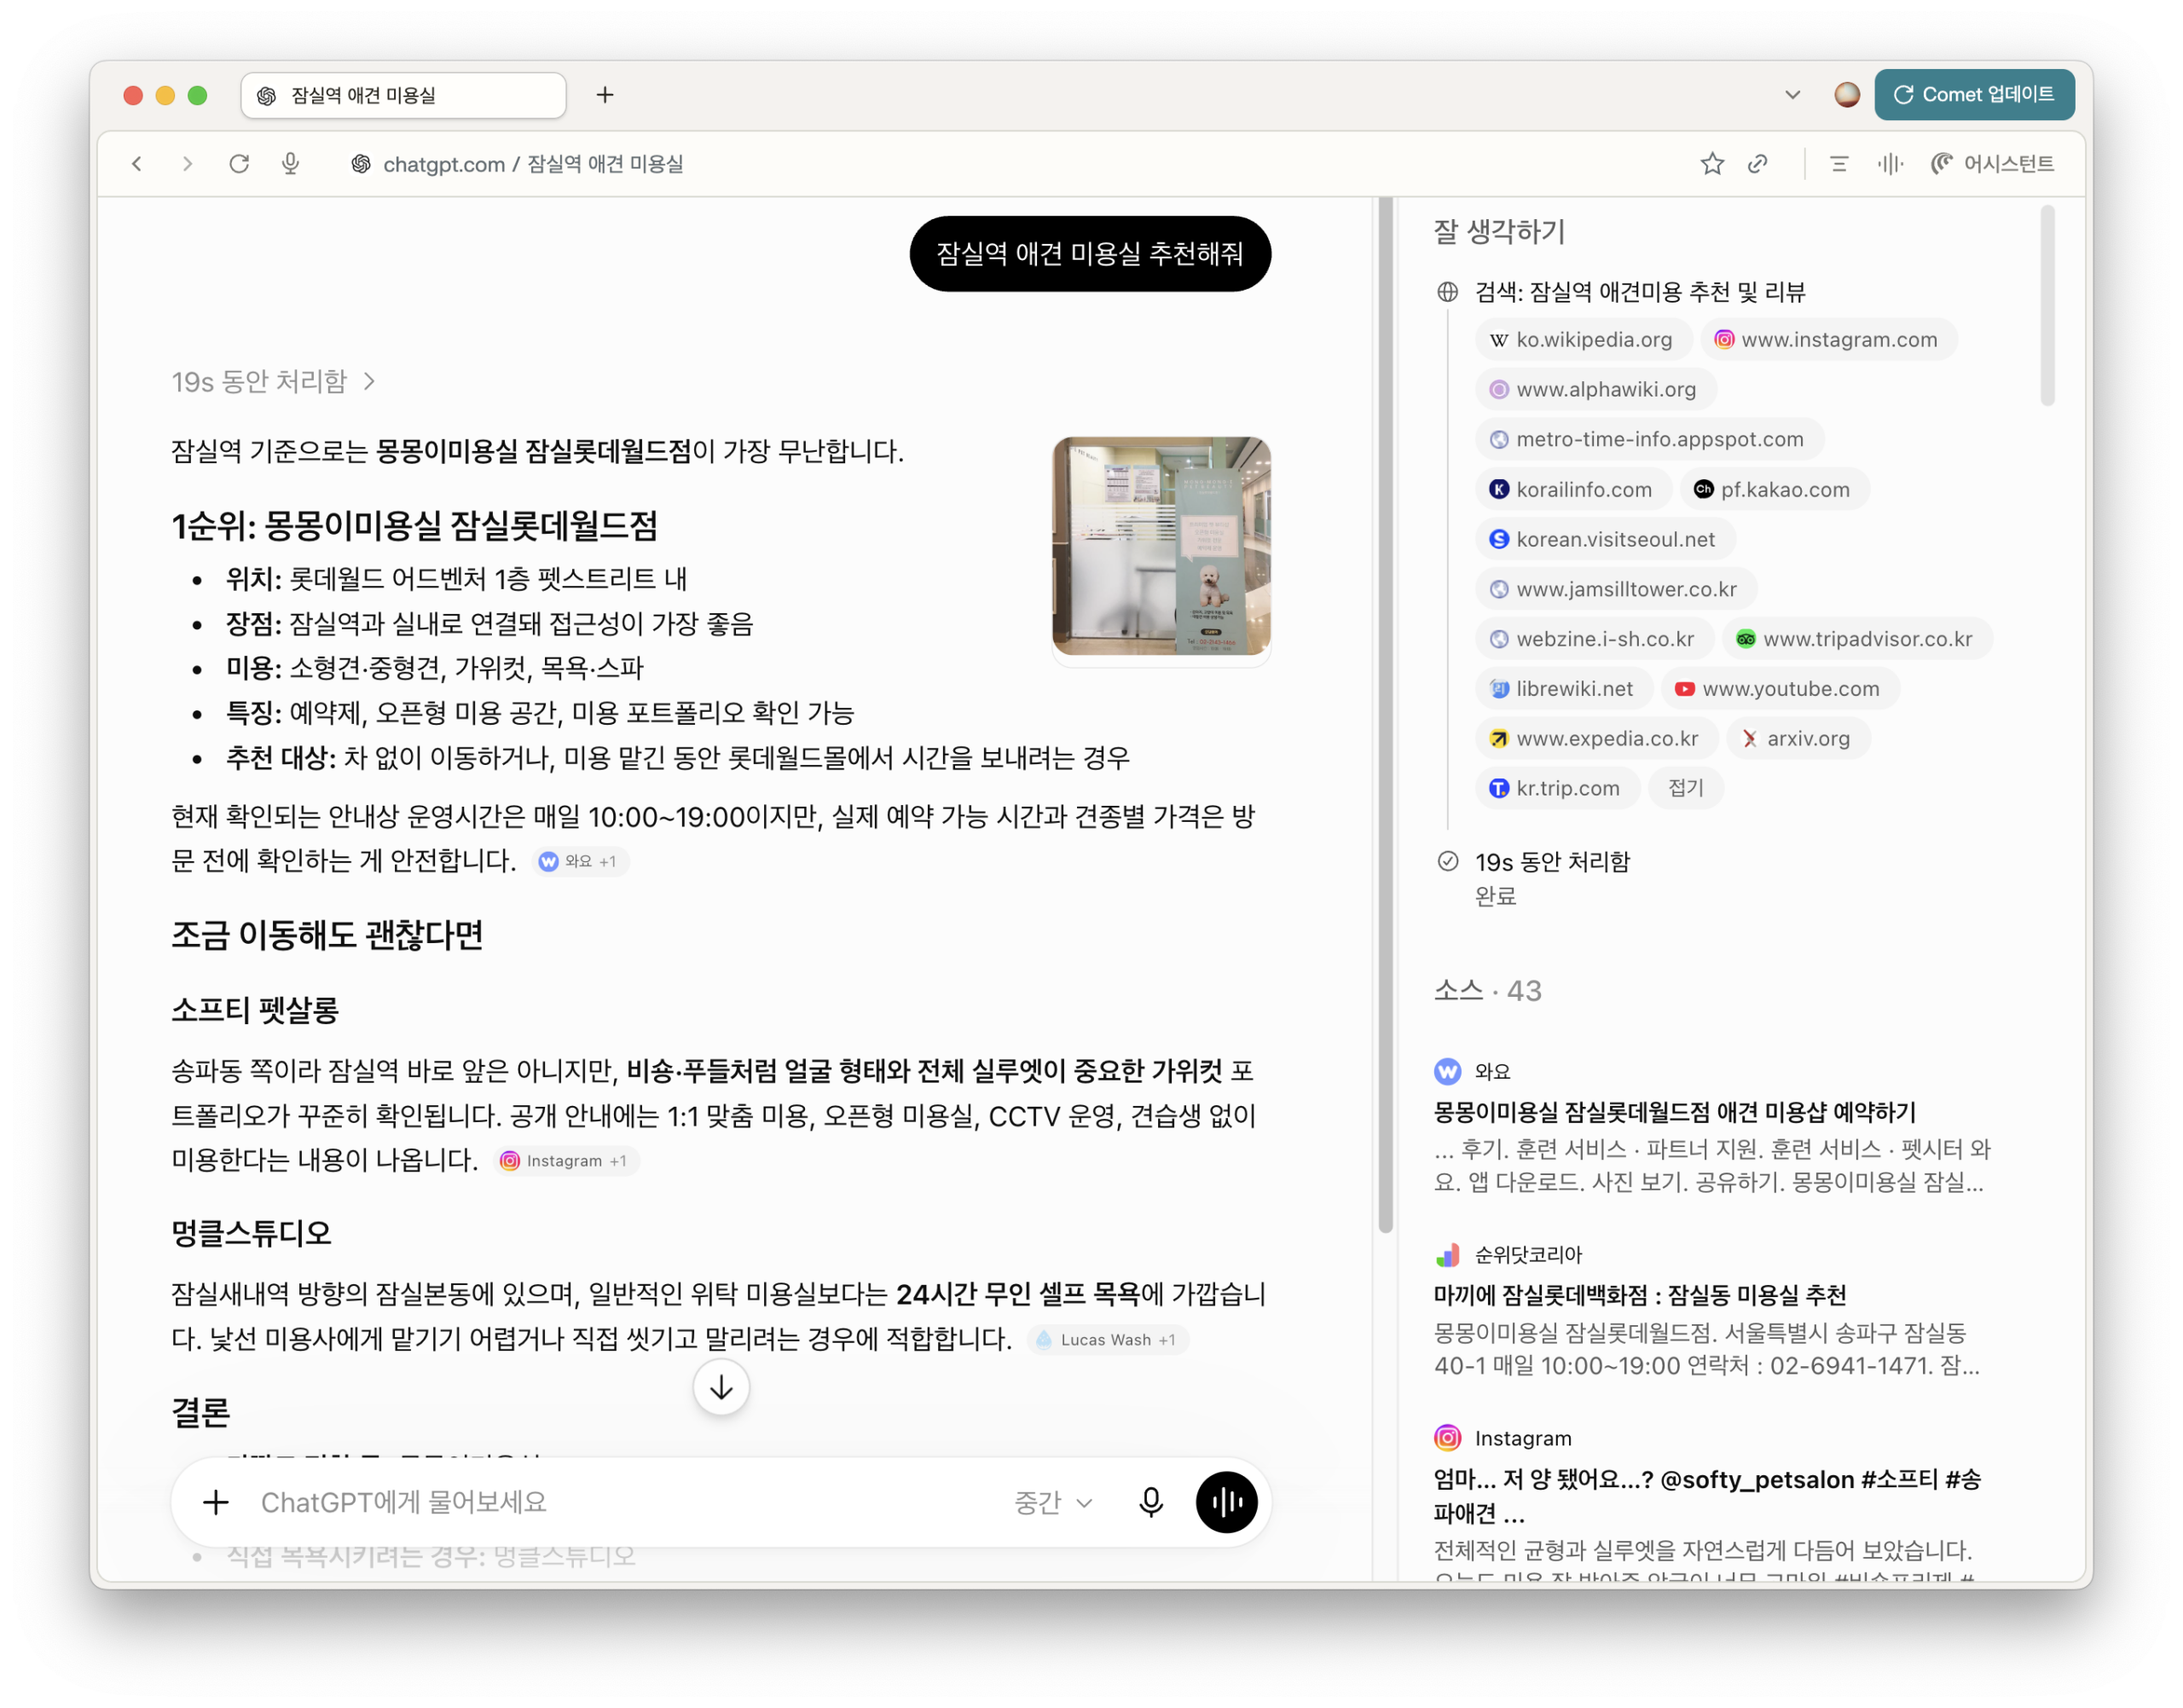The width and height of the screenshot is (2183, 1708).
Task: Open the korean.visitseoul.net source chip
Action: click(1604, 539)
